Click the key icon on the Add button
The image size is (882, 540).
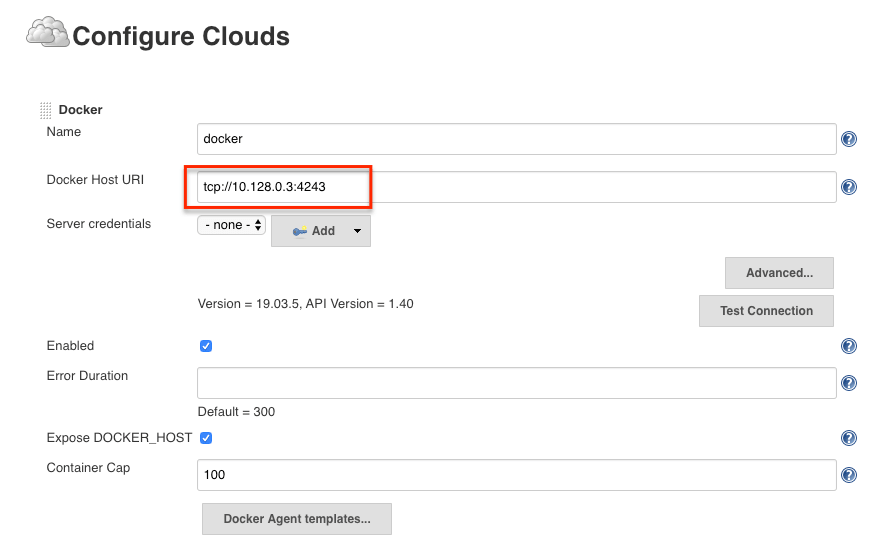tap(299, 231)
